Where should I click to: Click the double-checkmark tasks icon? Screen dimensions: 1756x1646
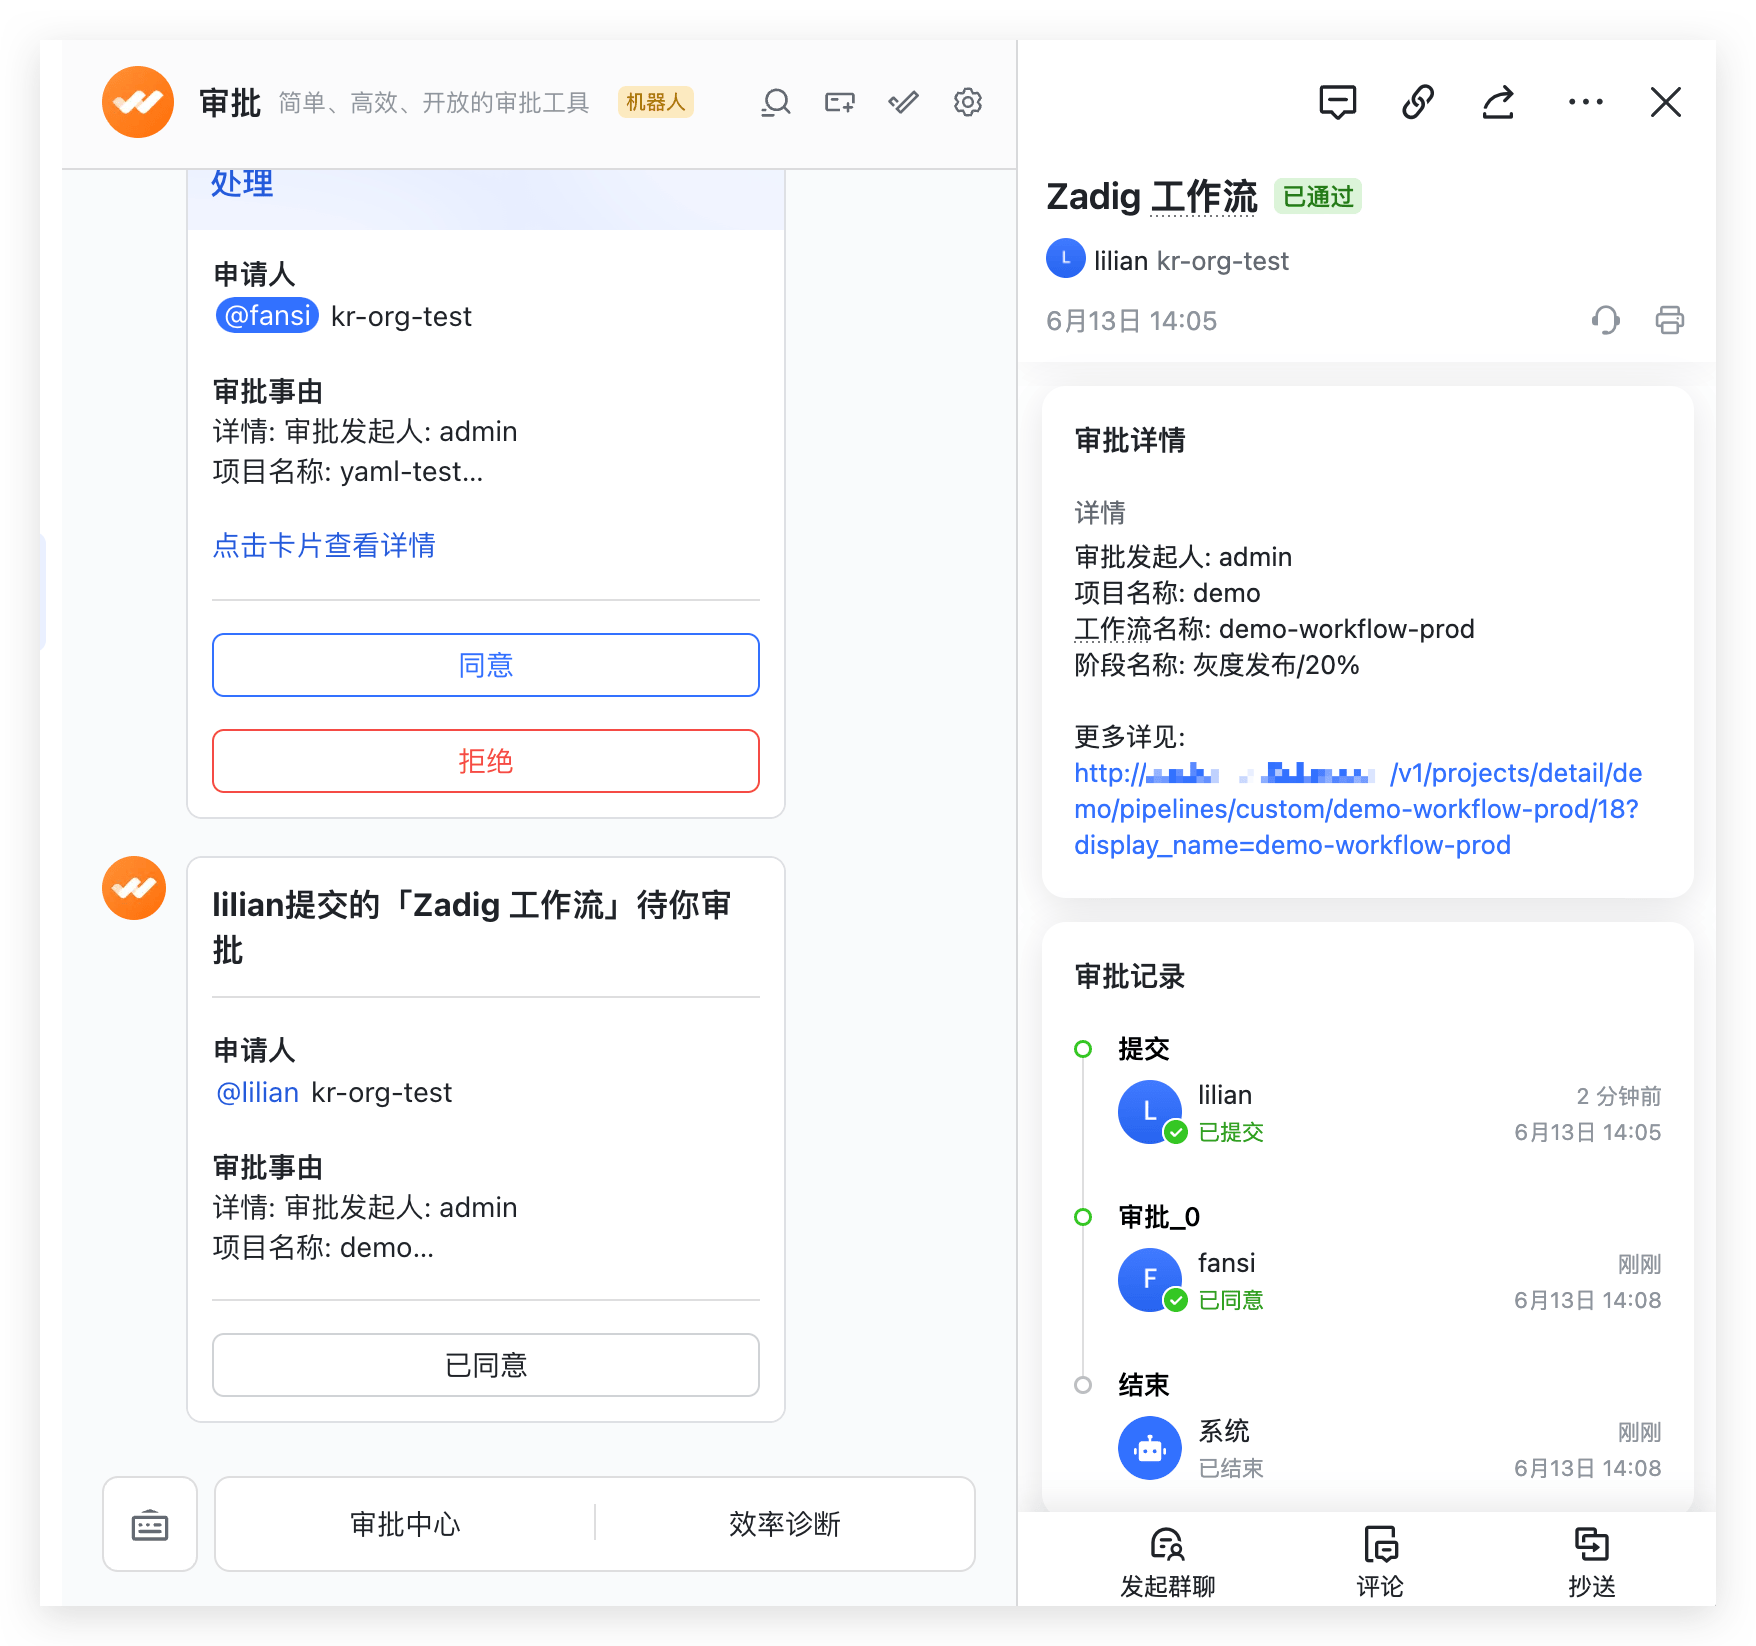tap(903, 102)
